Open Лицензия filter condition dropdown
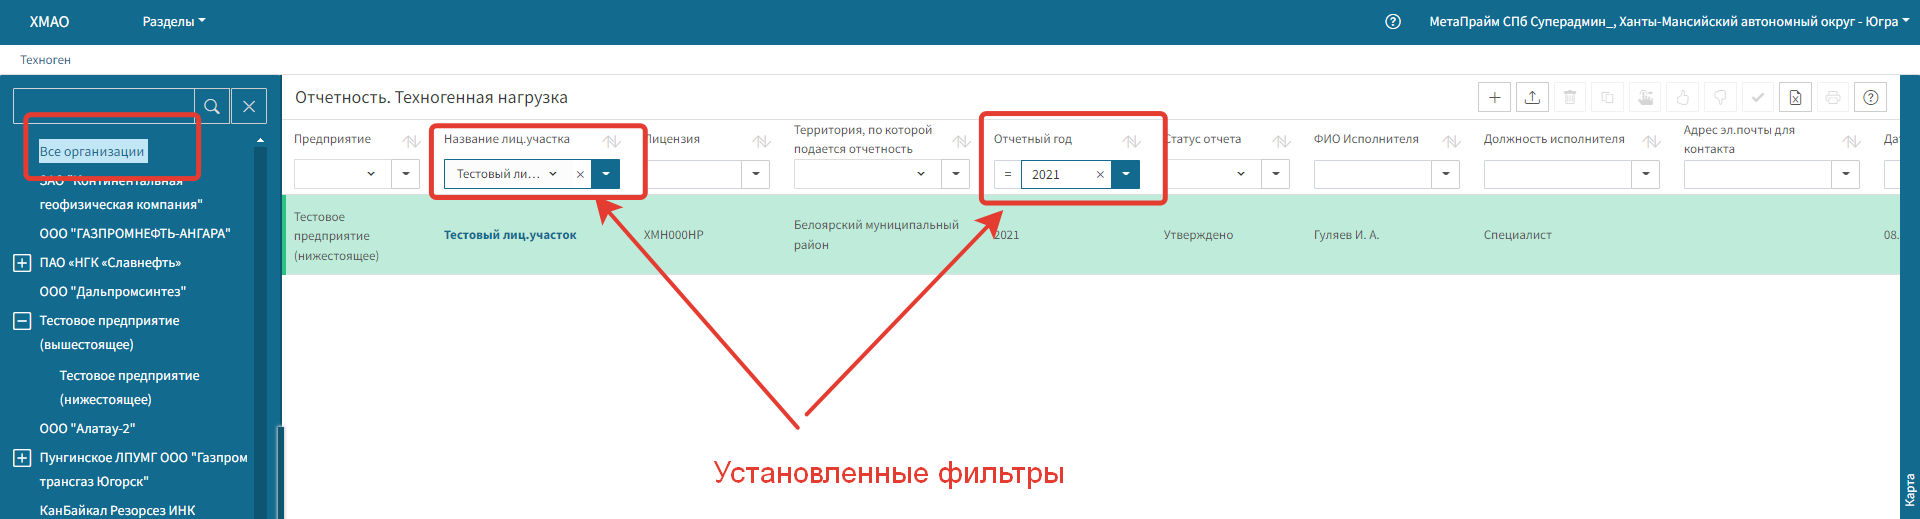This screenshot has width=1920, height=519. point(756,174)
